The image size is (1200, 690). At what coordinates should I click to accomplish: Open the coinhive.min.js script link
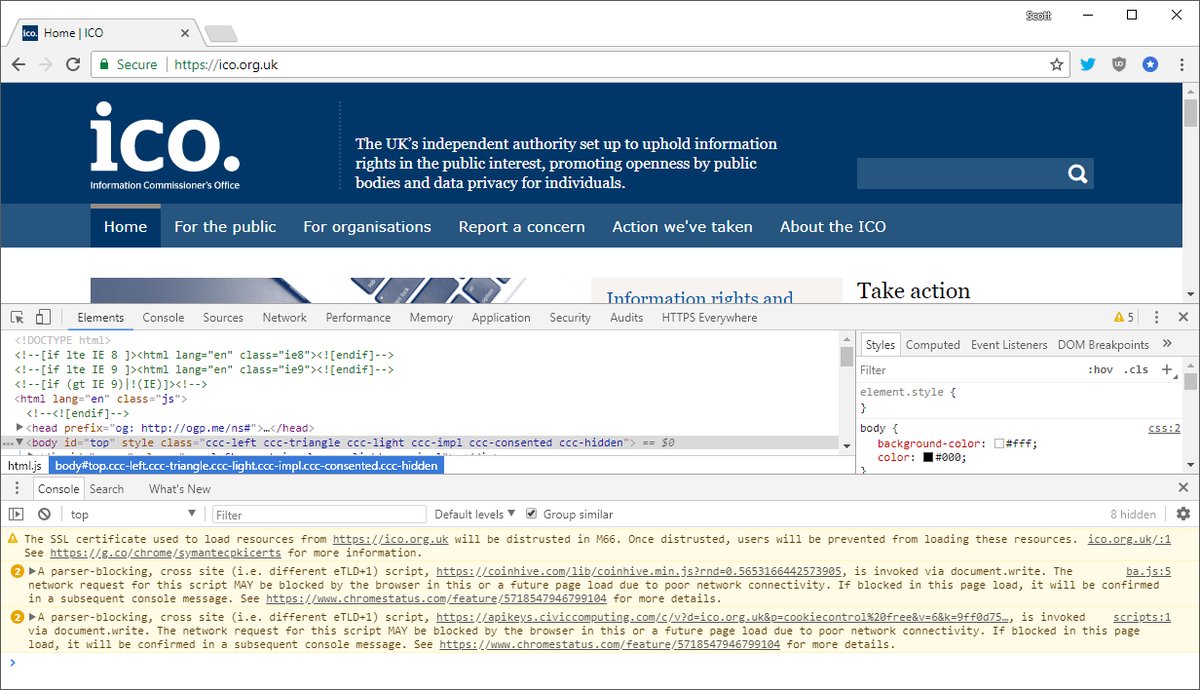[x=640, y=572]
